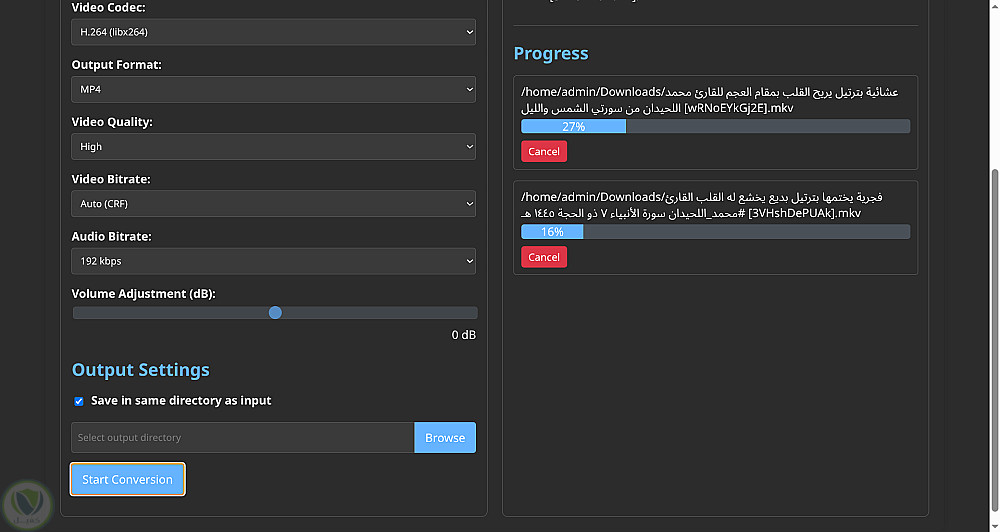Click the Volume Adjustment slider handle
Viewport: 1000px width, 532px height.
click(x=275, y=313)
